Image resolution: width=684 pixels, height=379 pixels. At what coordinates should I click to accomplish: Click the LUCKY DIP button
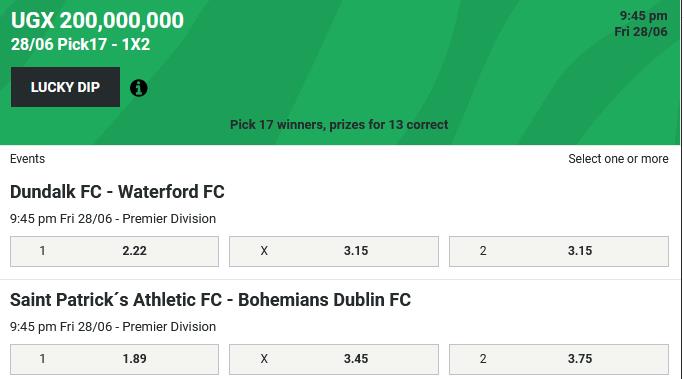[x=65, y=87]
